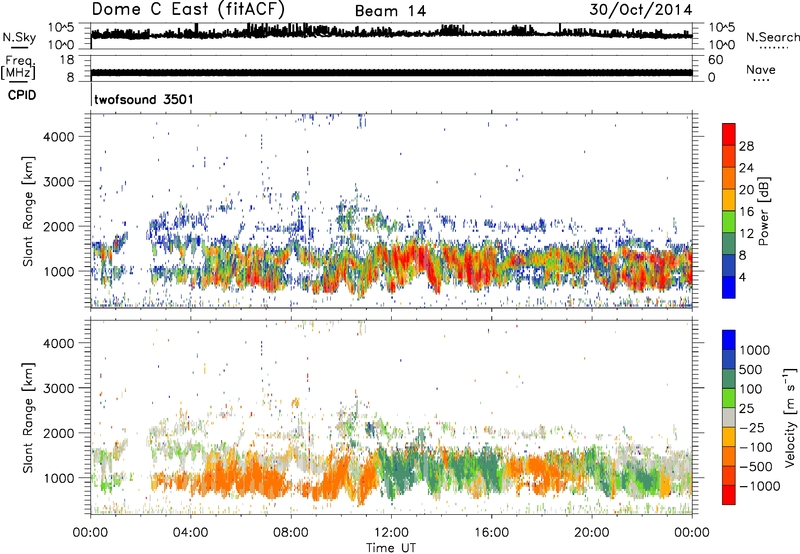Viewport: 800px width, 554px height.
Task: Click the "12:00" time tick label
Action: (391, 533)
